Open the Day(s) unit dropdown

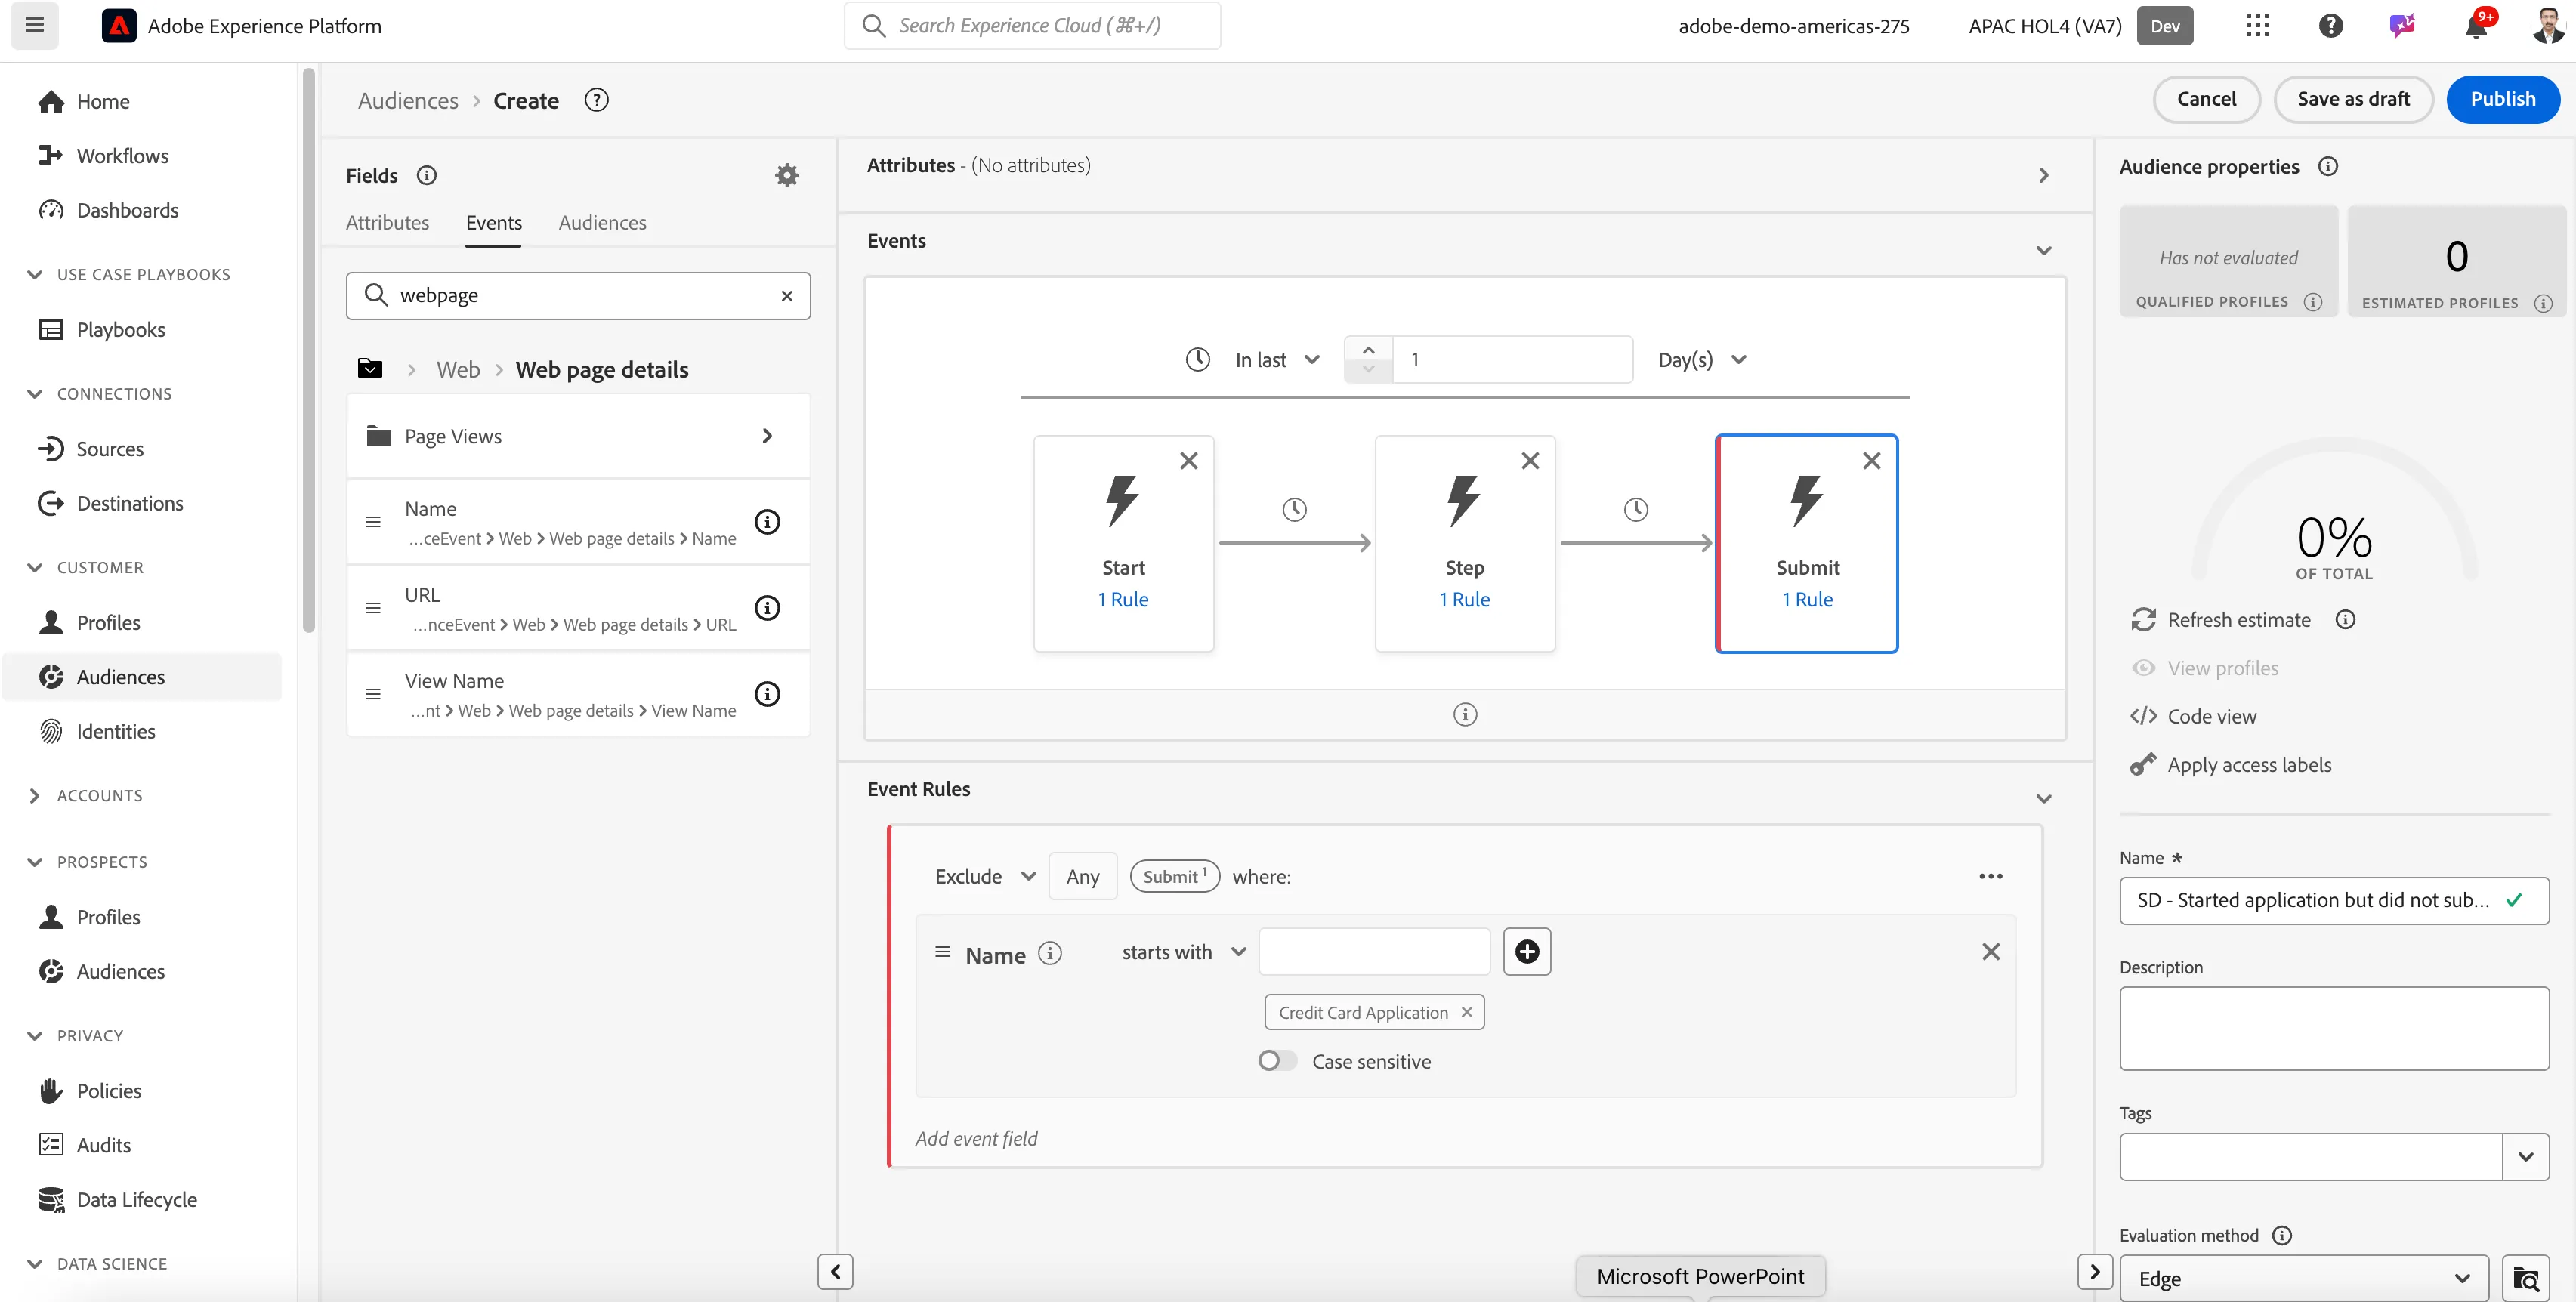(1702, 360)
